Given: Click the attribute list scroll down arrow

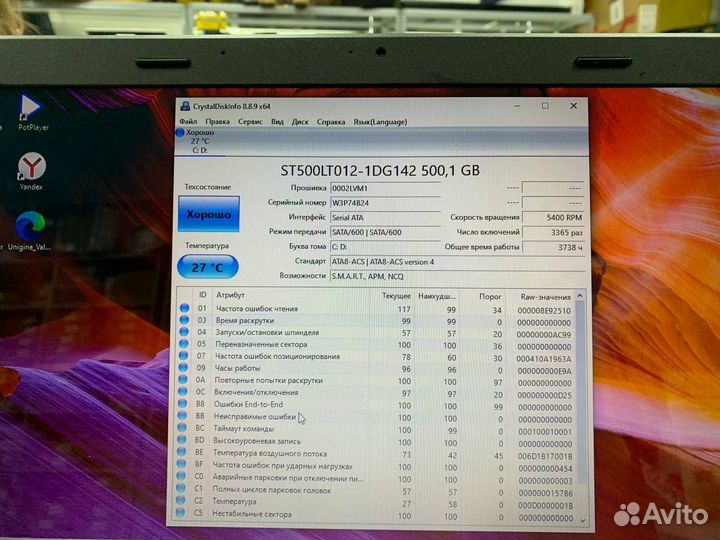Looking at the screenshot, I should coord(583,520).
